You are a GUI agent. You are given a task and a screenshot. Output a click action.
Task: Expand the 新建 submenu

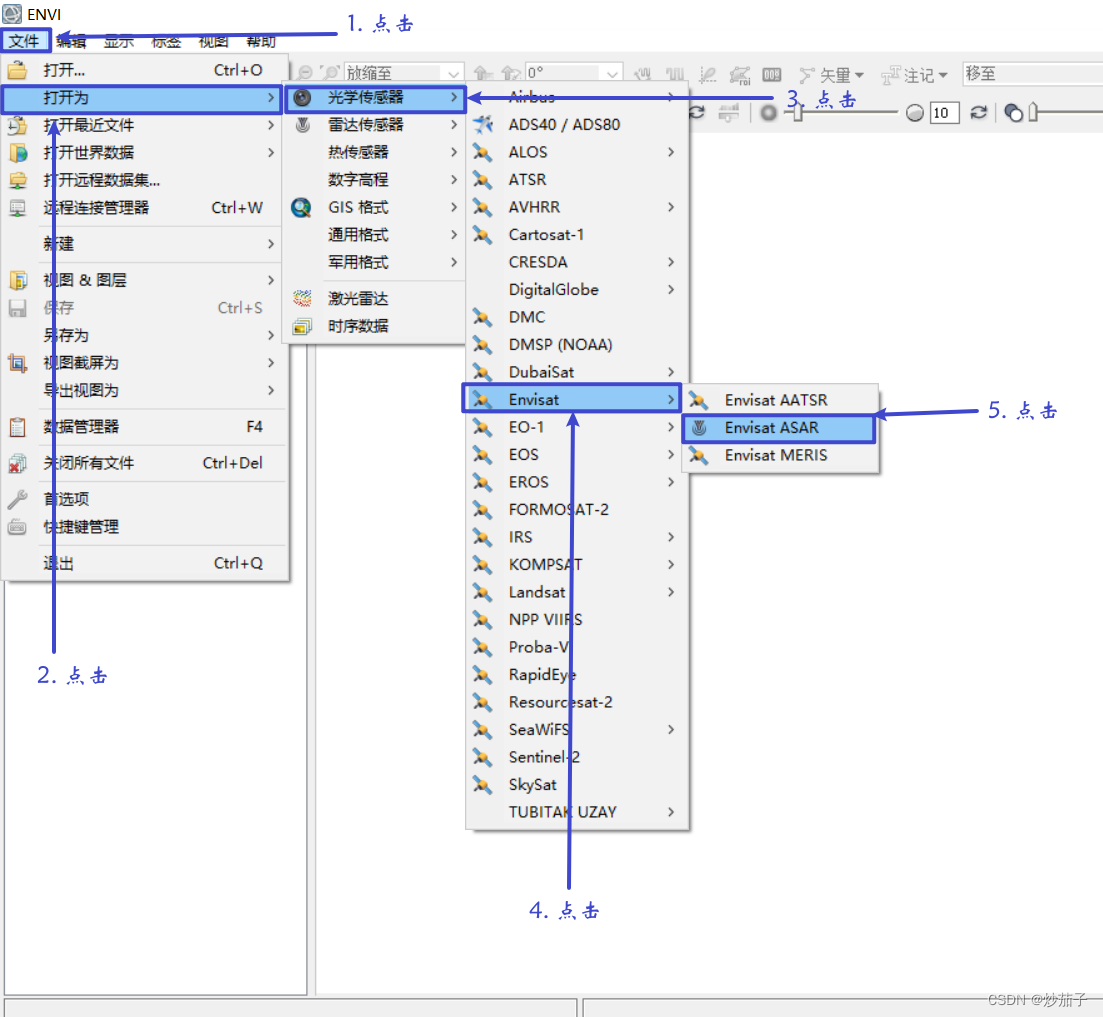pyautogui.click(x=271, y=244)
